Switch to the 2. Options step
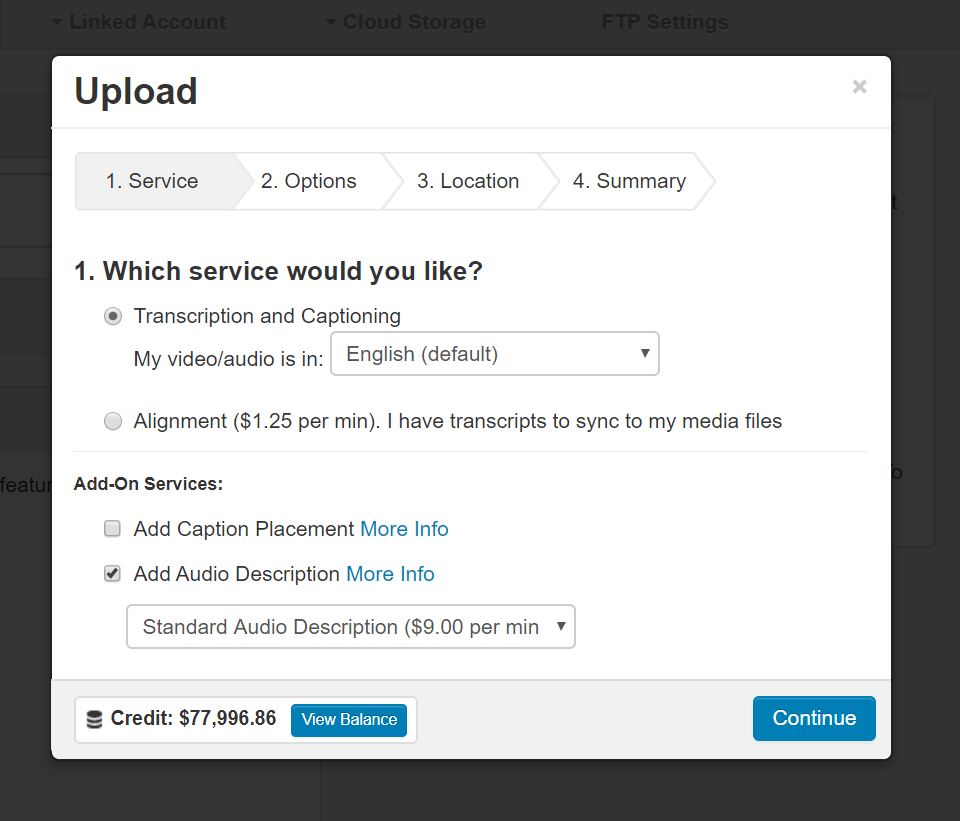Screen dimensions: 960x821 click(x=308, y=181)
